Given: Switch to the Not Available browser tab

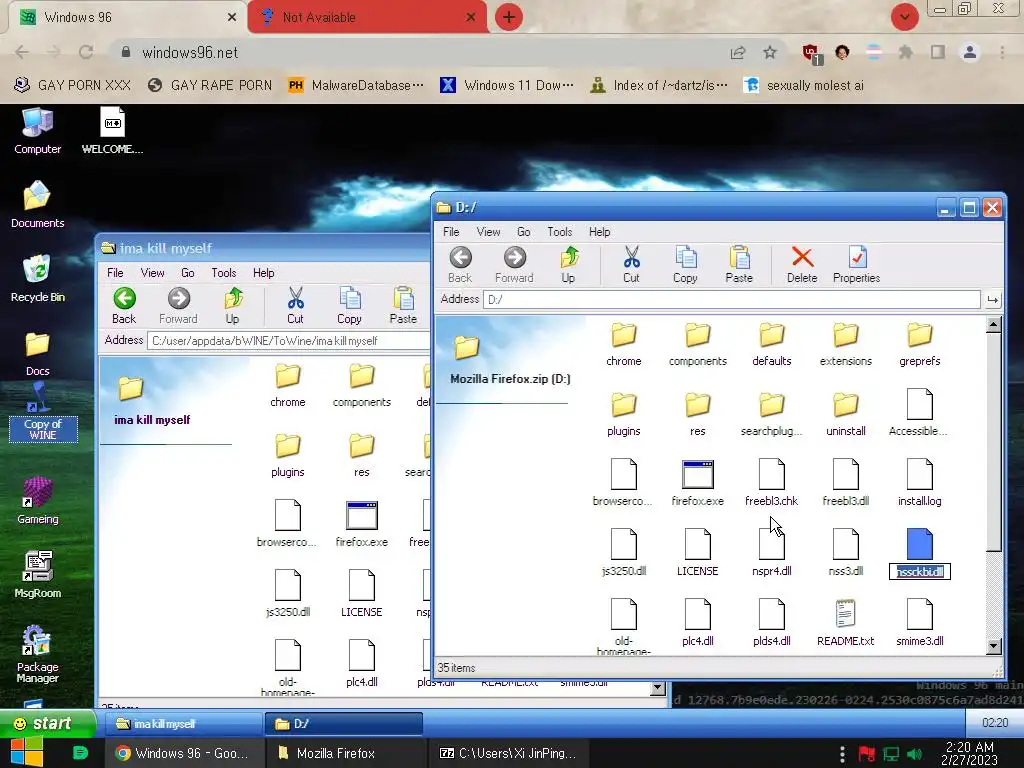Looking at the screenshot, I should click(366, 18).
